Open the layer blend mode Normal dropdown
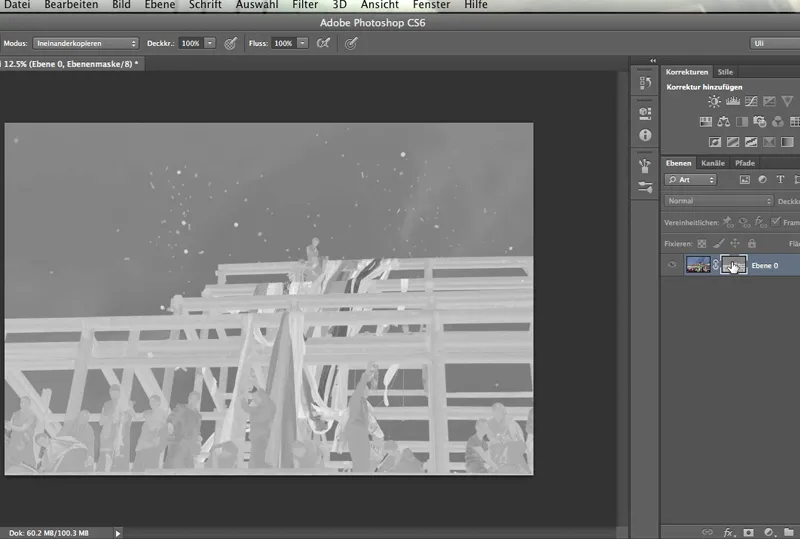This screenshot has height=539, width=800. pos(719,201)
